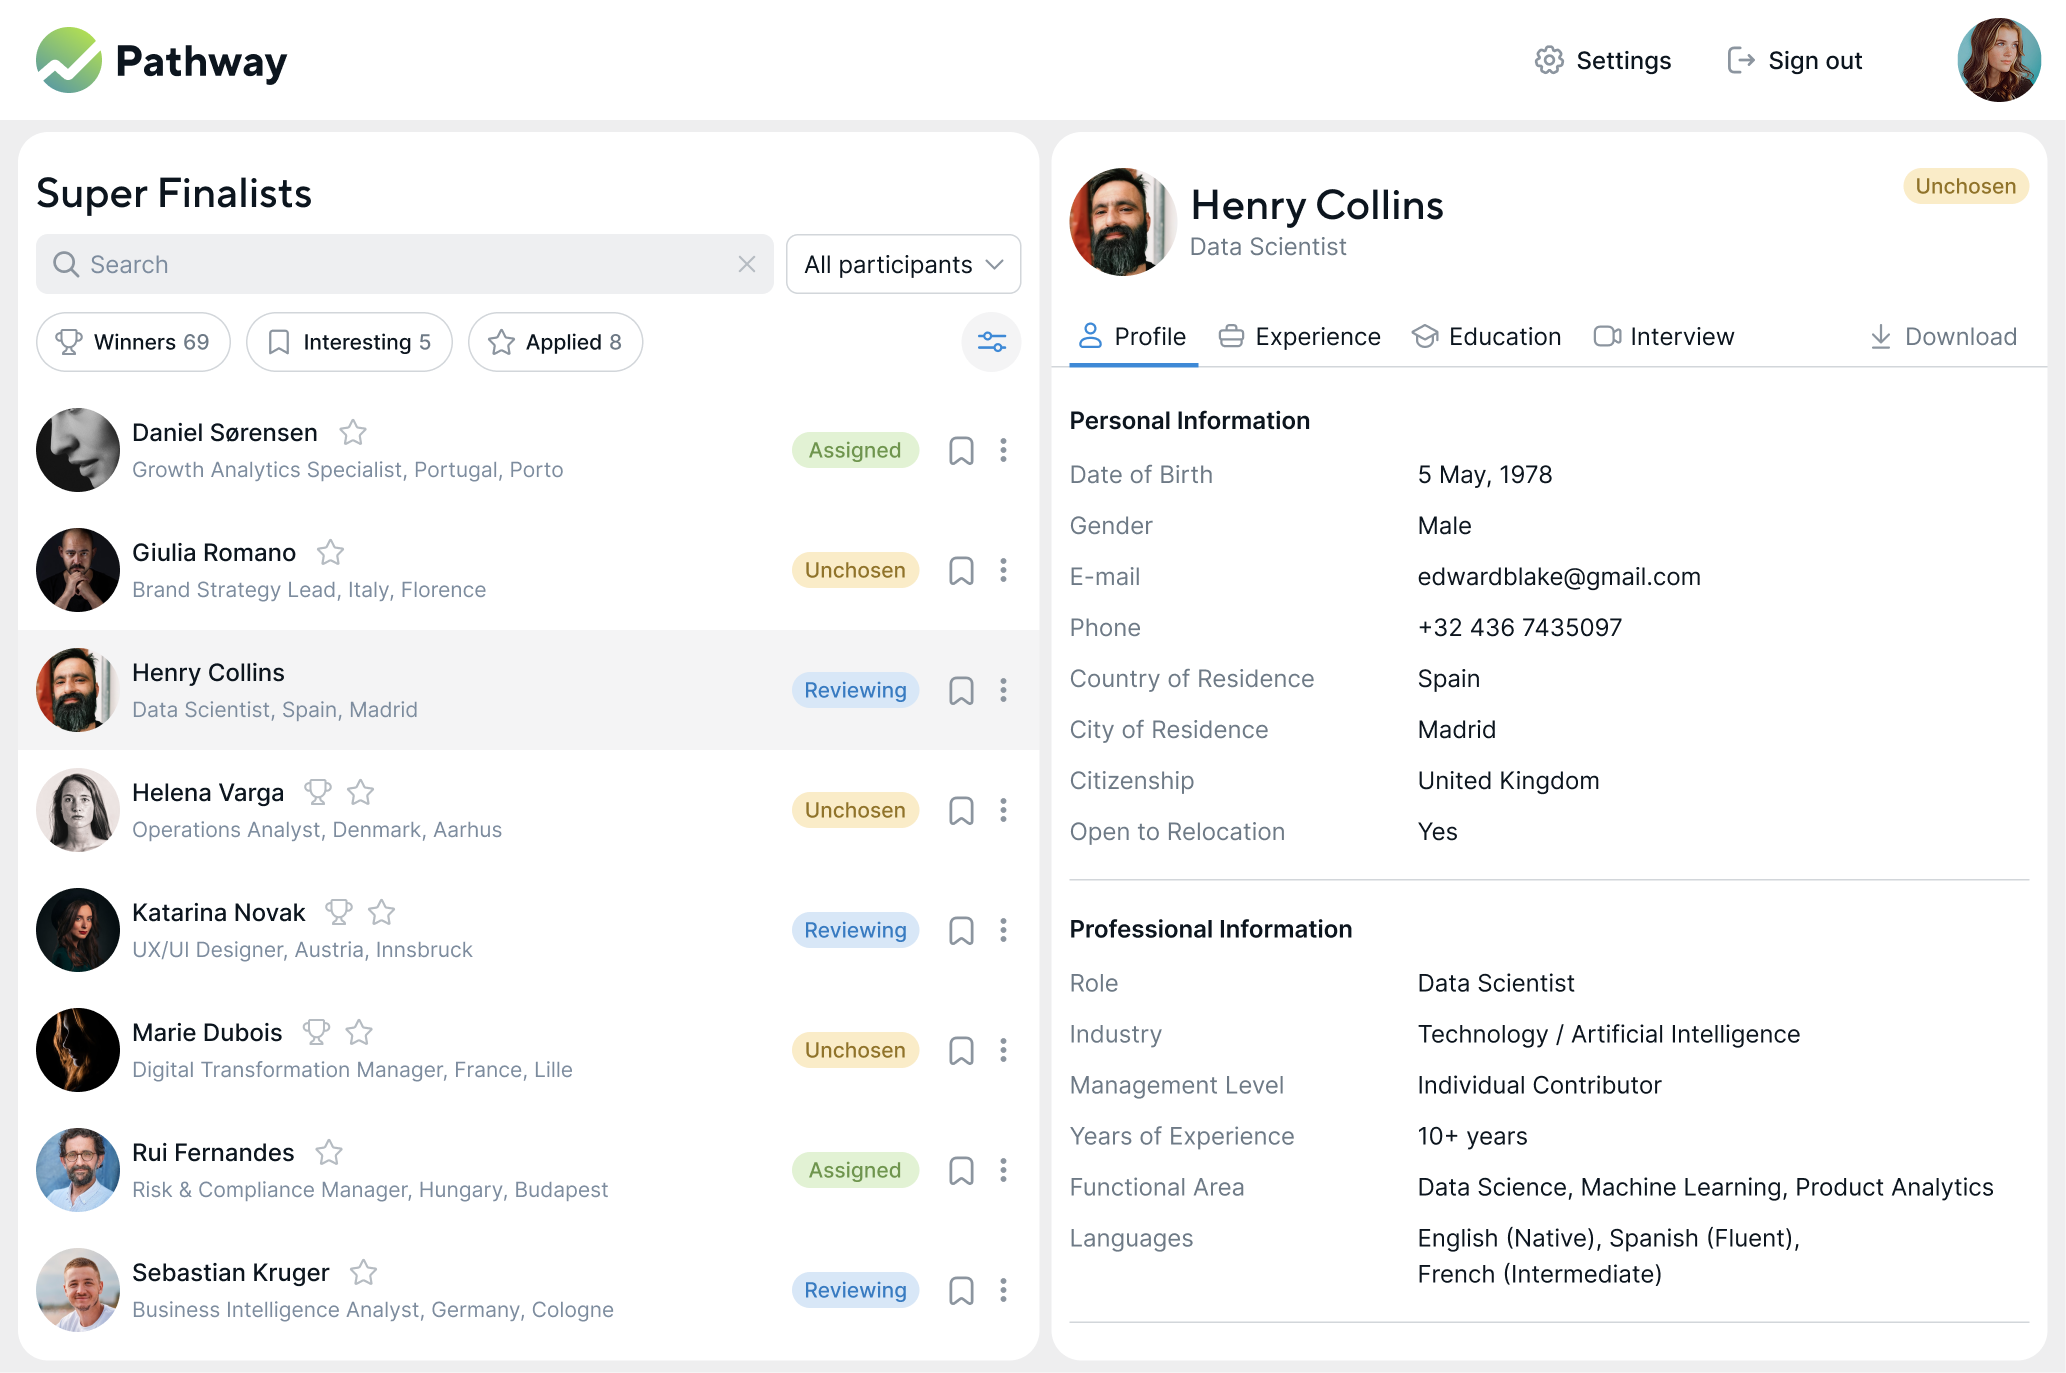
Task: Filter by Winners 69 chip
Action: pos(133,342)
